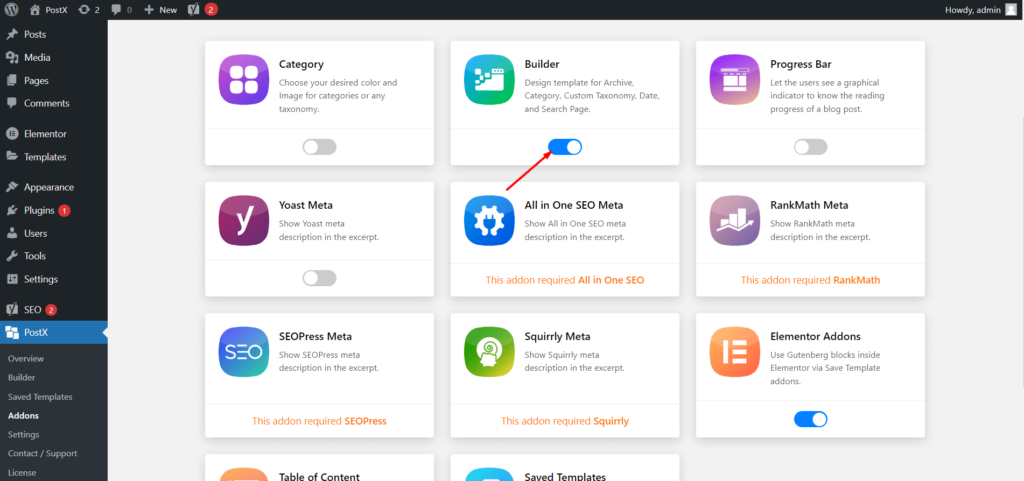Click the SEOPress required plugin link

tap(366, 421)
